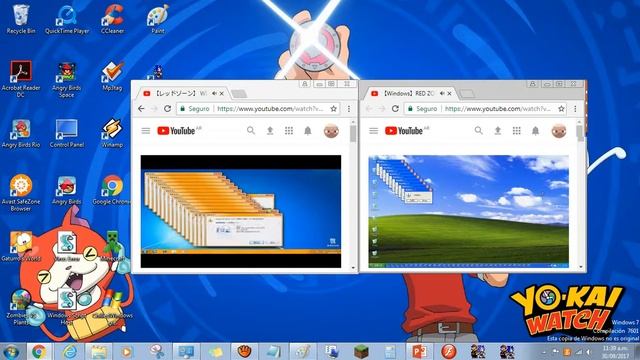Click YouTube search icon in left window

(x=251, y=131)
